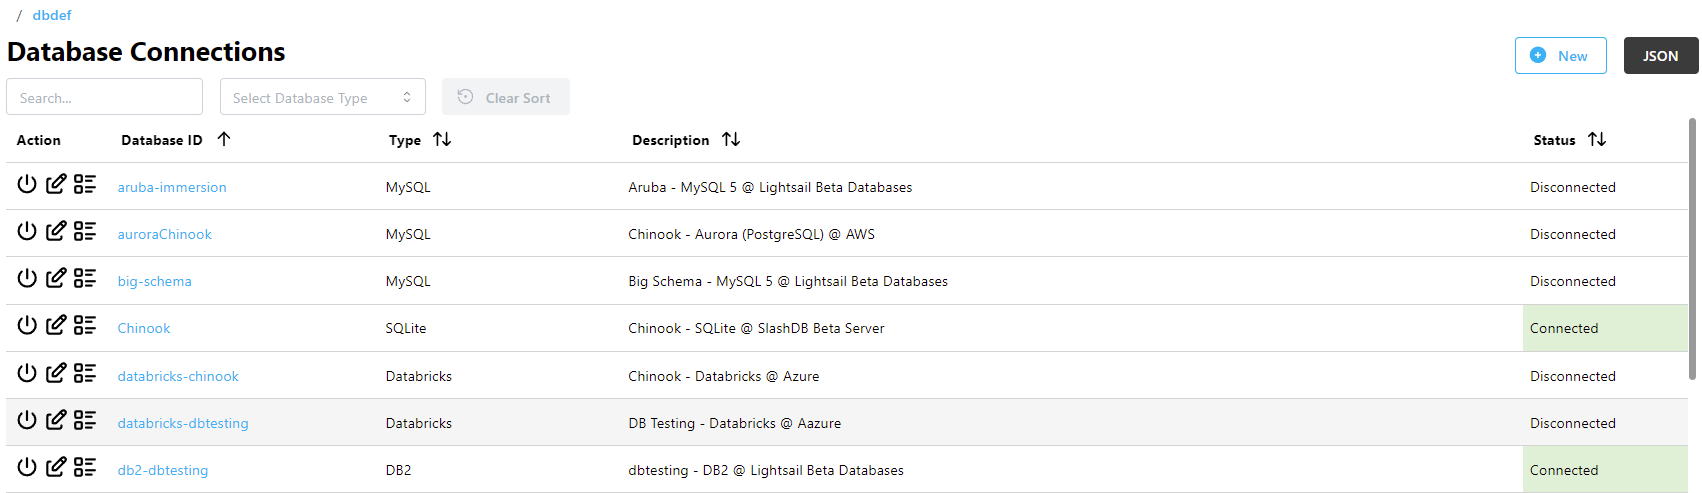View data model list for Chinook
1702x493 pixels.
coord(85,326)
